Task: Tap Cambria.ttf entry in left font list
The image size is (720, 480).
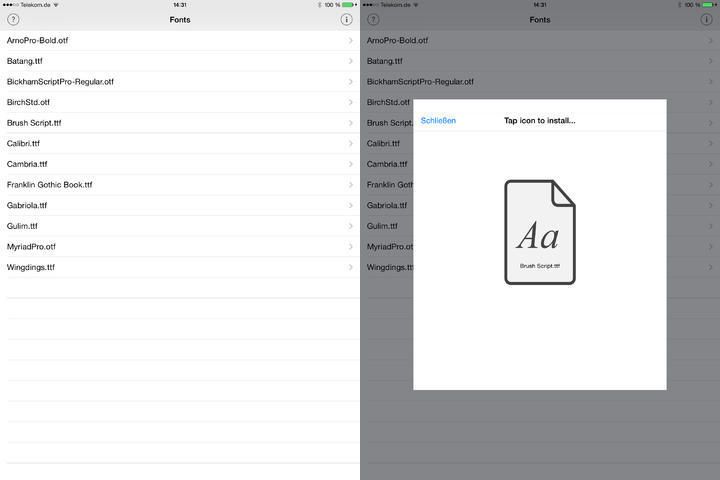Action: (27, 164)
